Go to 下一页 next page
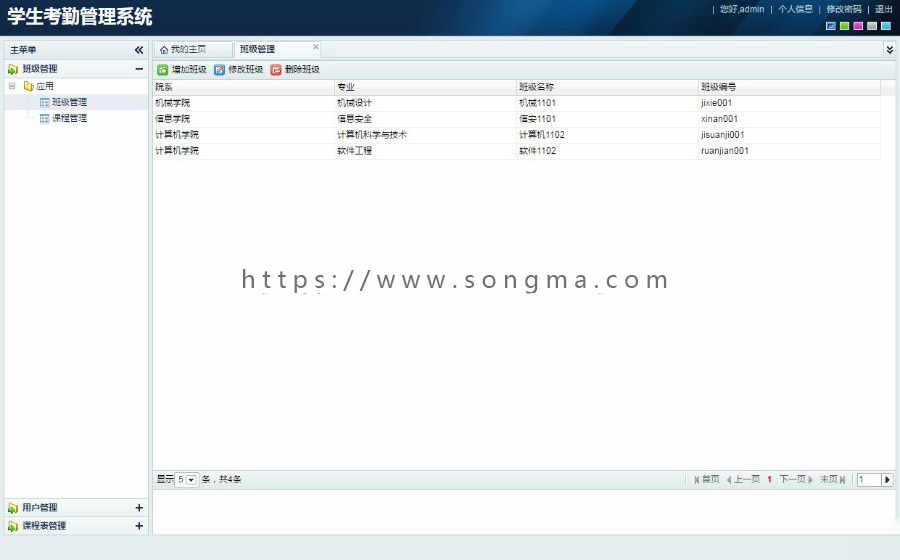The width and height of the screenshot is (900, 560). pyautogui.click(x=796, y=479)
